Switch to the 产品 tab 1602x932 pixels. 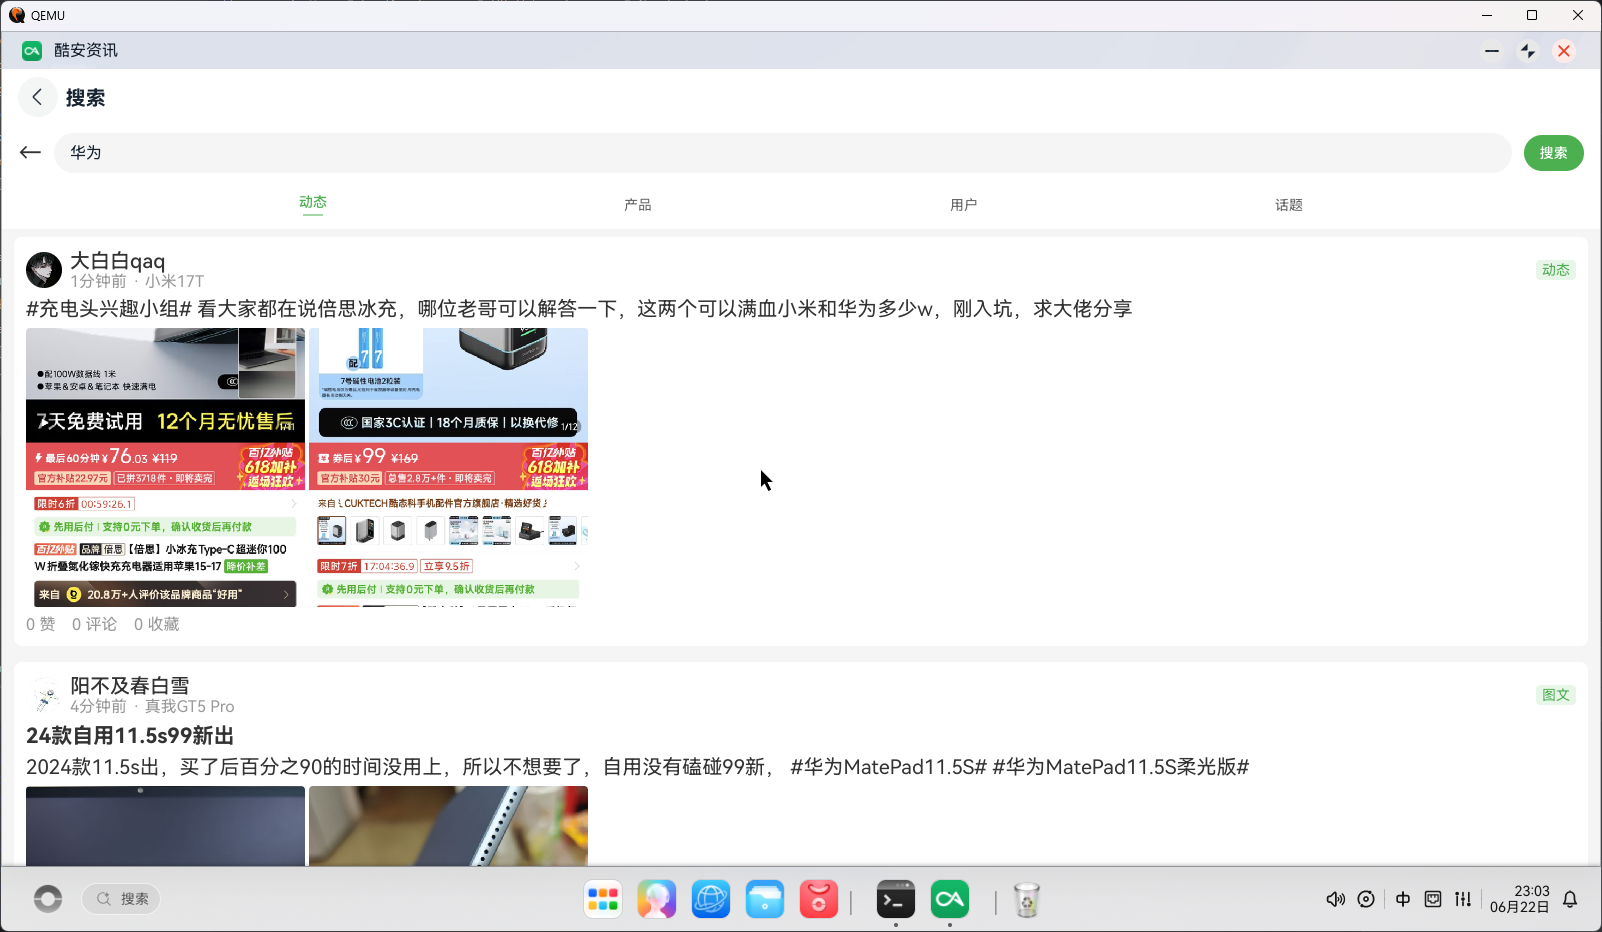pyautogui.click(x=638, y=205)
